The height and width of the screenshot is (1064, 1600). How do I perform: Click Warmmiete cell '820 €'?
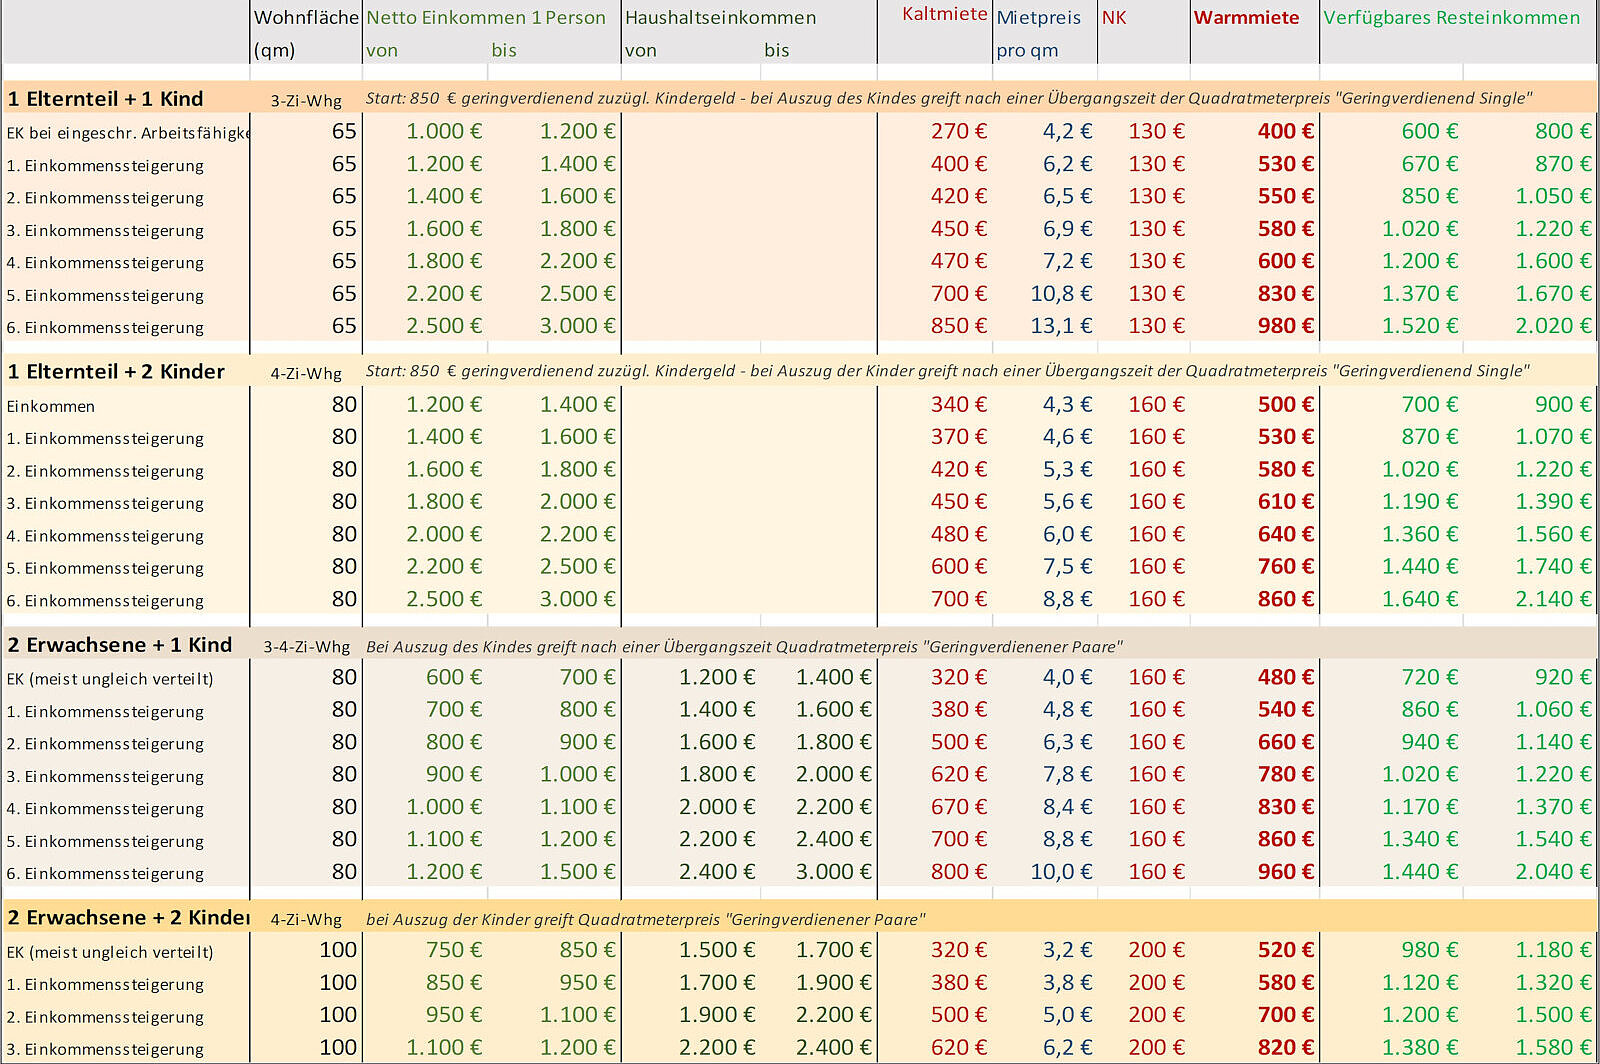point(1285,1047)
